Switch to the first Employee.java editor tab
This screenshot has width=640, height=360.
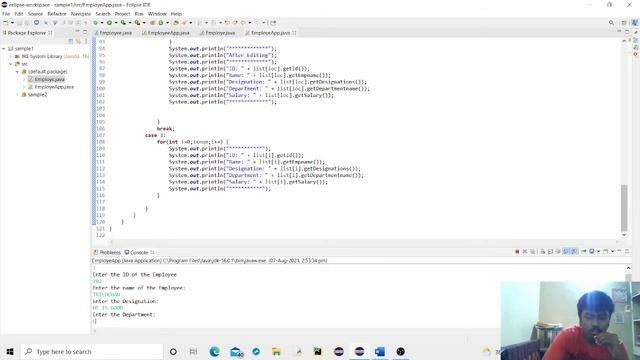pyautogui.click(x=113, y=33)
